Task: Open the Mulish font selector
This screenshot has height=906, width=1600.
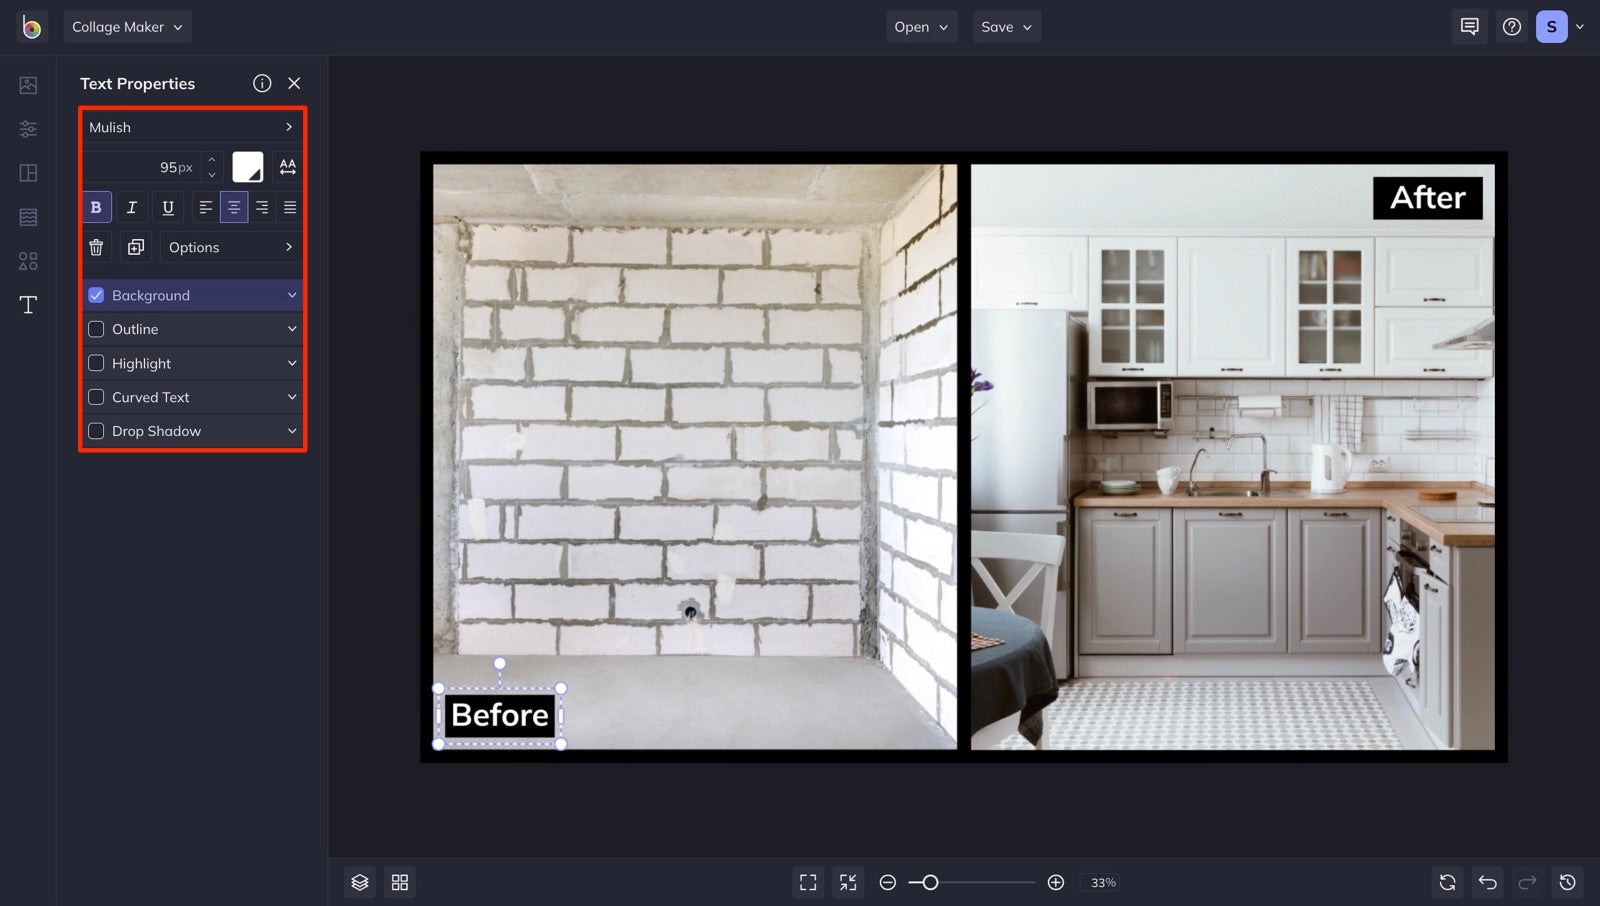Action: [192, 127]
